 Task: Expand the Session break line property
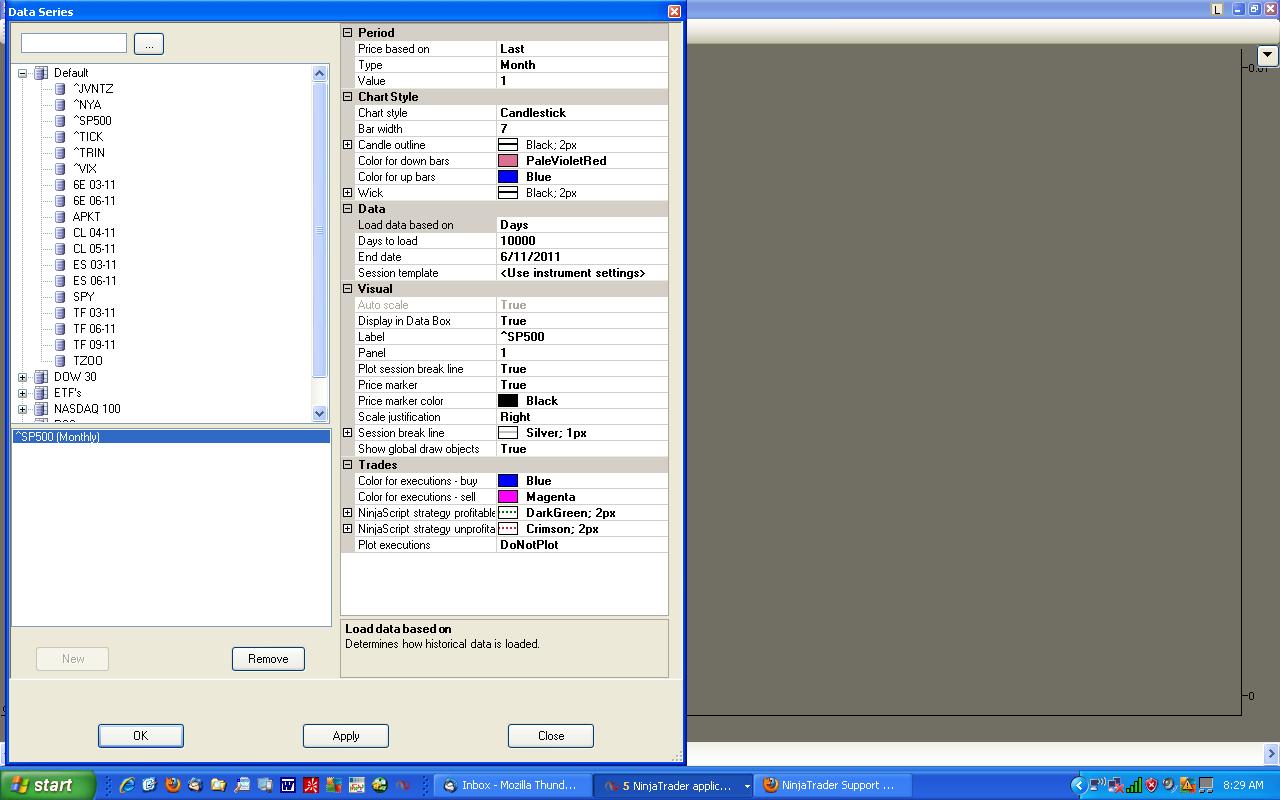(x=348, y=433)
